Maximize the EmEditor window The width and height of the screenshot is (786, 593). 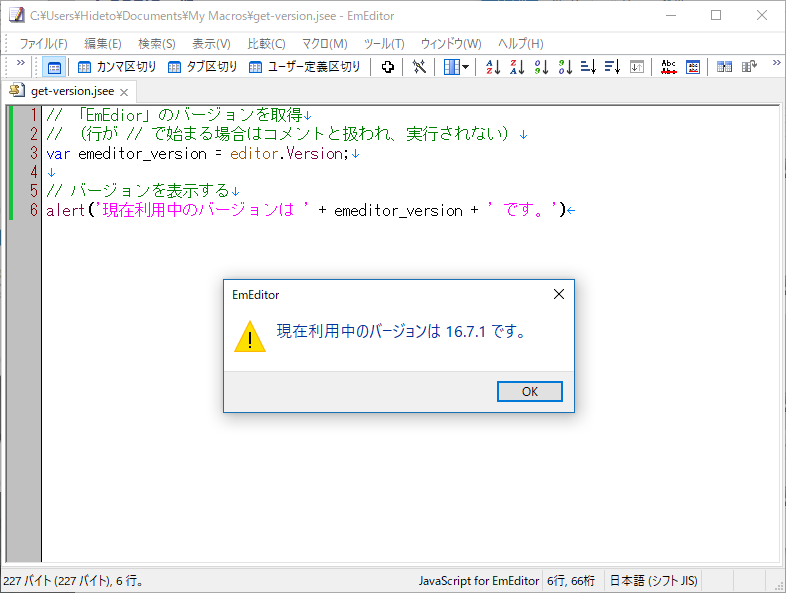tap(716, 16)
